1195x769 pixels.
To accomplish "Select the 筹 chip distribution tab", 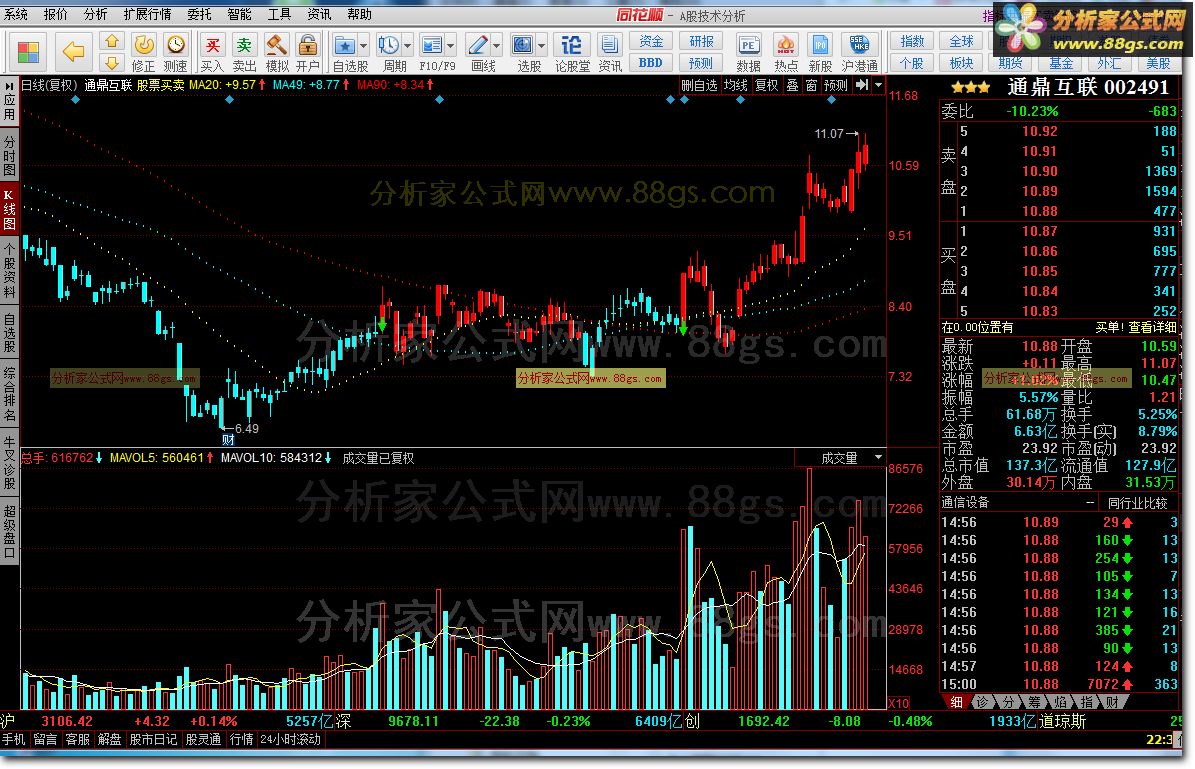I will pyautogui.click(x=1034, y=702).
